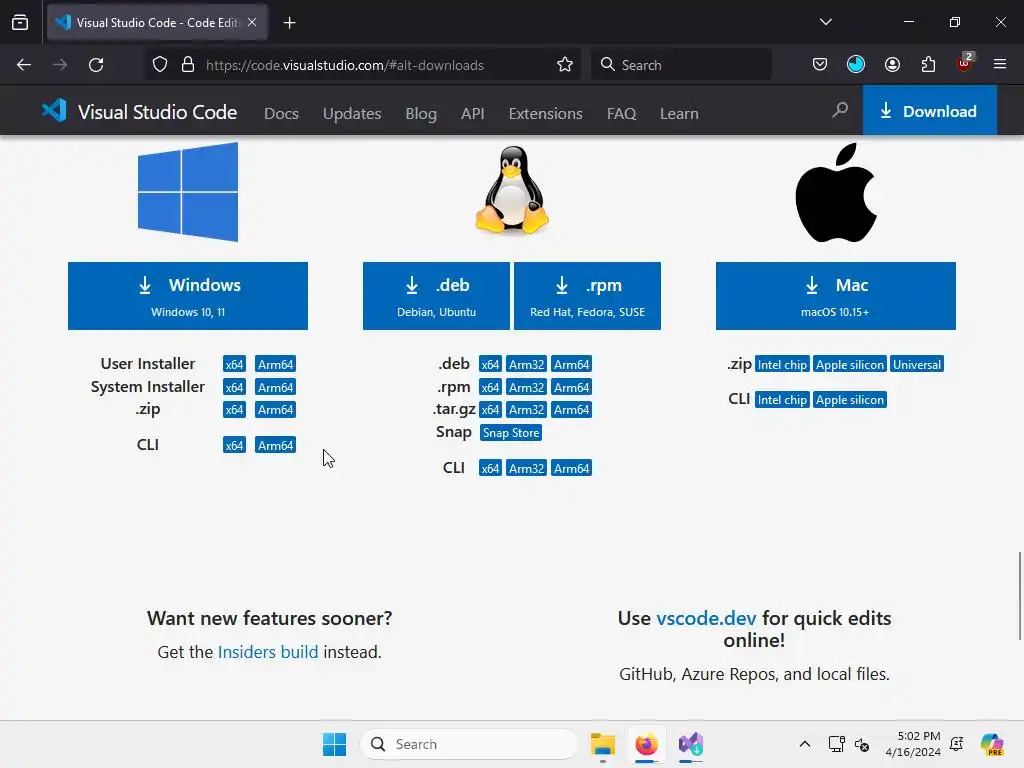Click the blue circular extension icon in toolbar
This screenshot has width=1024, height=768.
point(856,64)
